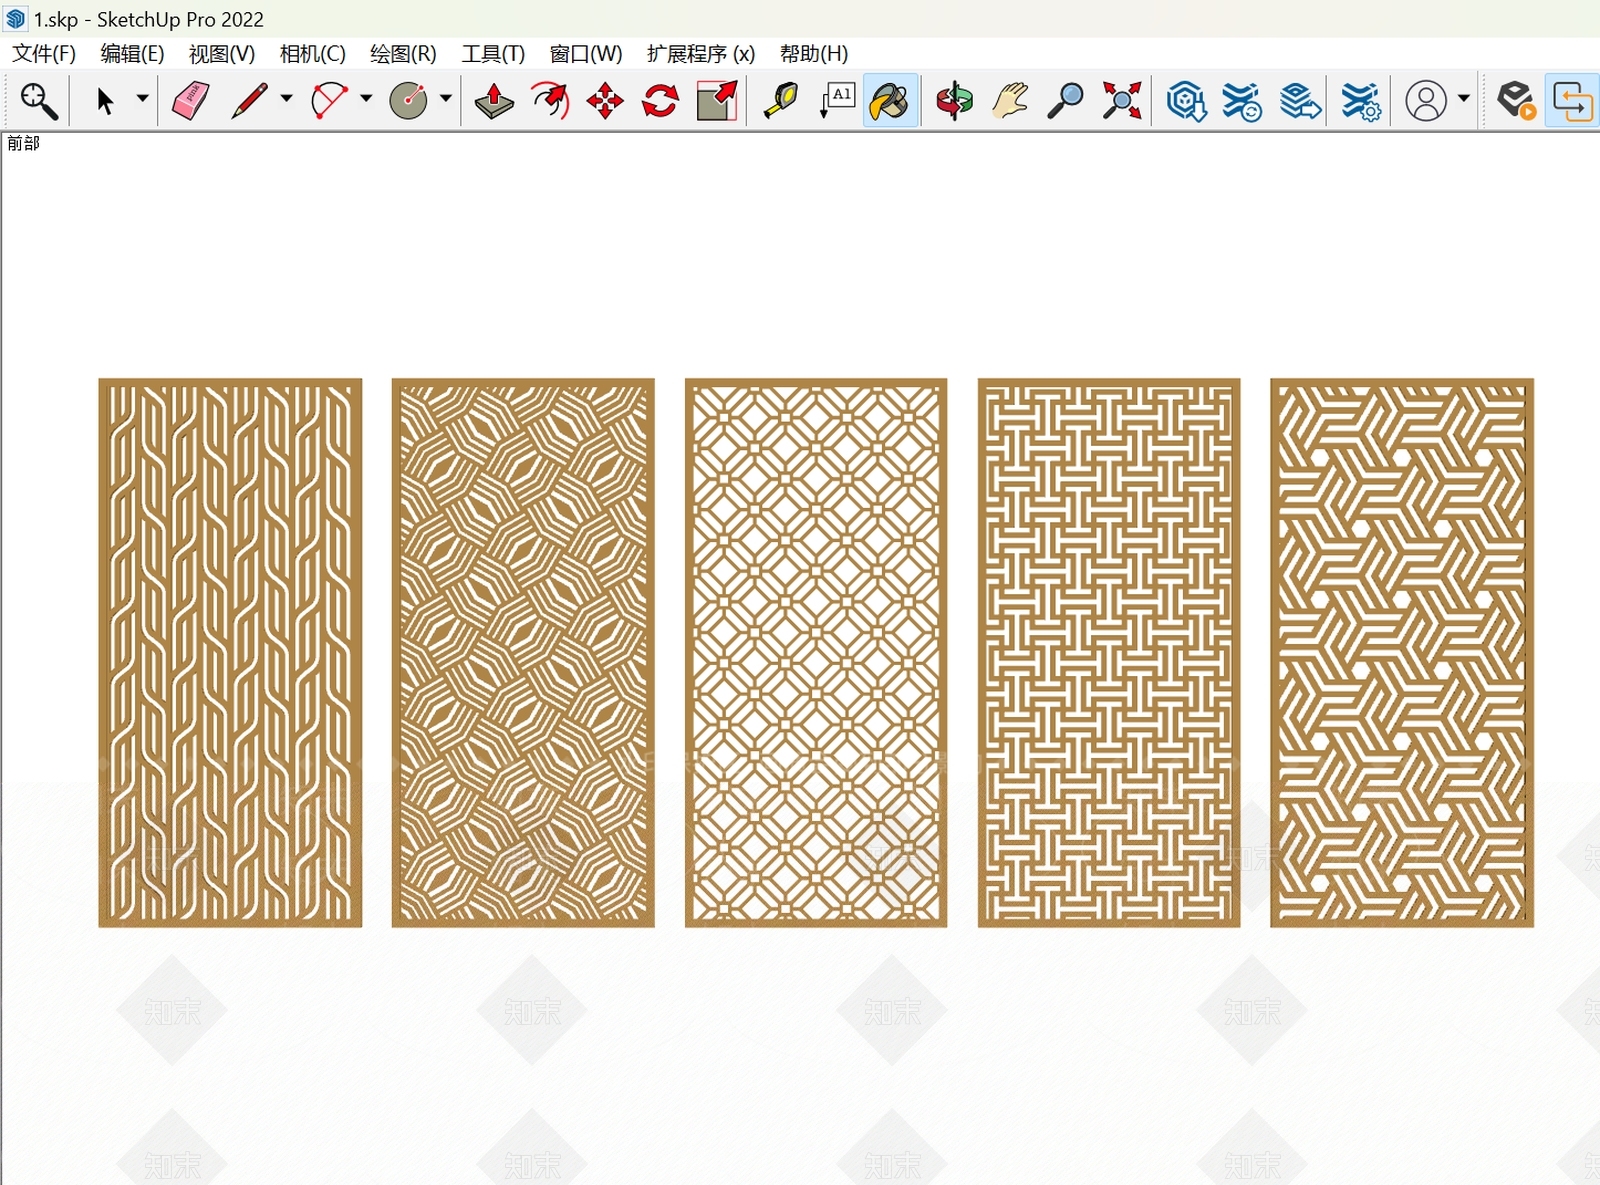
Task: Expand the user account dropdown arrow
Action: coord(1464,98)
